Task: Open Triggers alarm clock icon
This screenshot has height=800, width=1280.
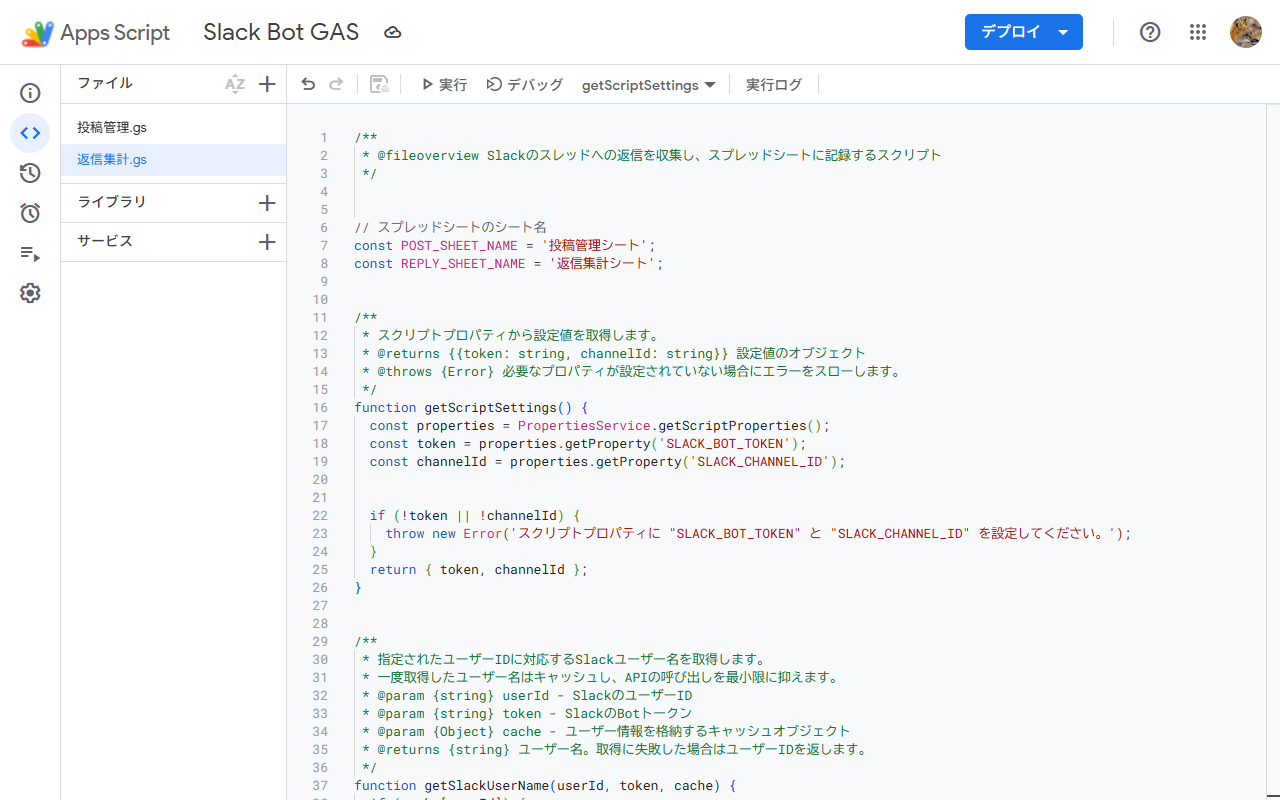Action: (30, 213)
